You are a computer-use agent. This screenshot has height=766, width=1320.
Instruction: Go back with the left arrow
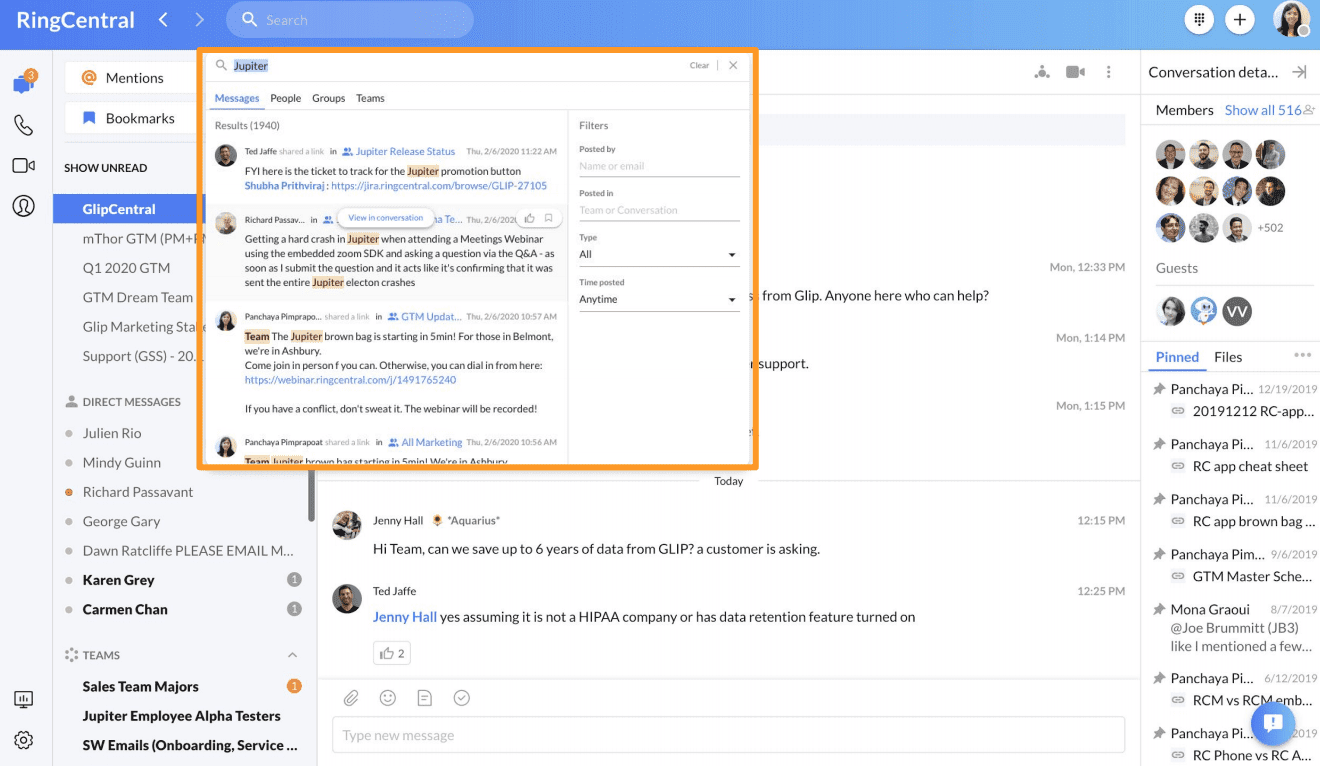163,20
